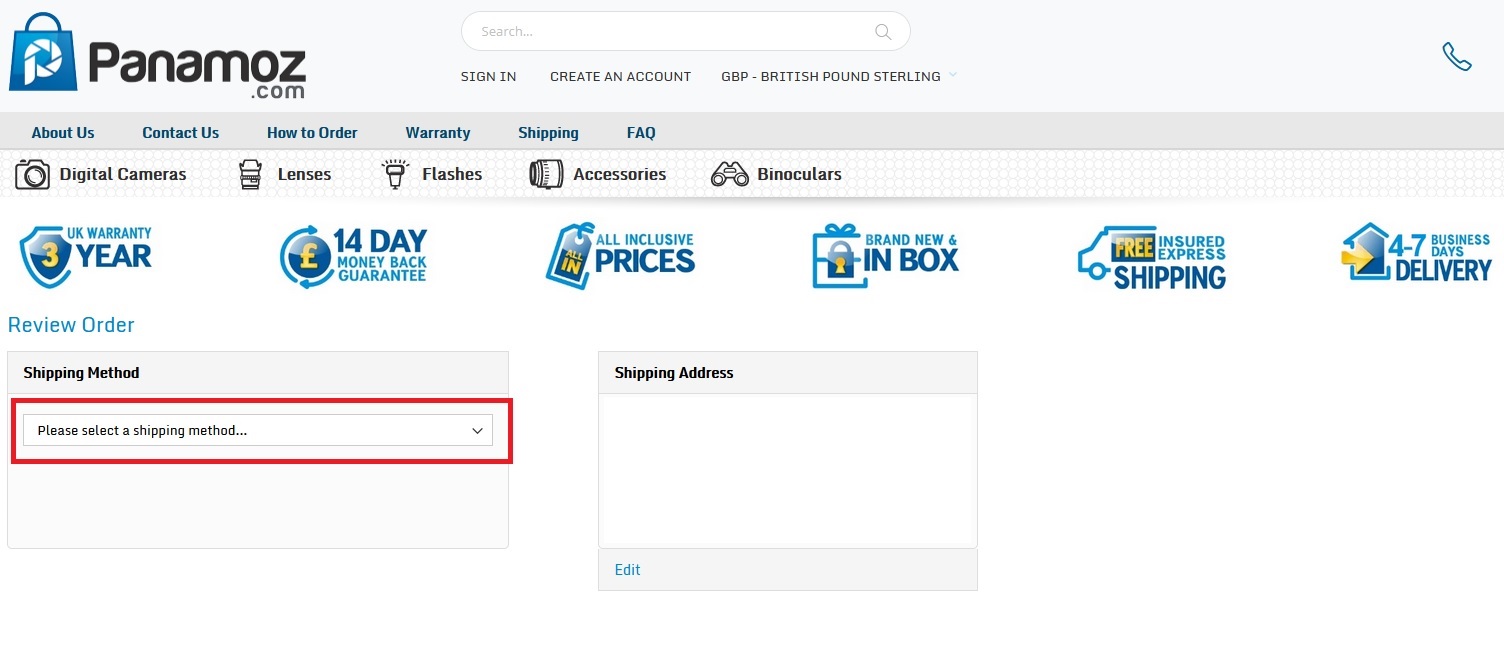The width and height of the screenshot is (1504, 663).
Task: Open the Warranty menu item
Action: tap(438, 132)
